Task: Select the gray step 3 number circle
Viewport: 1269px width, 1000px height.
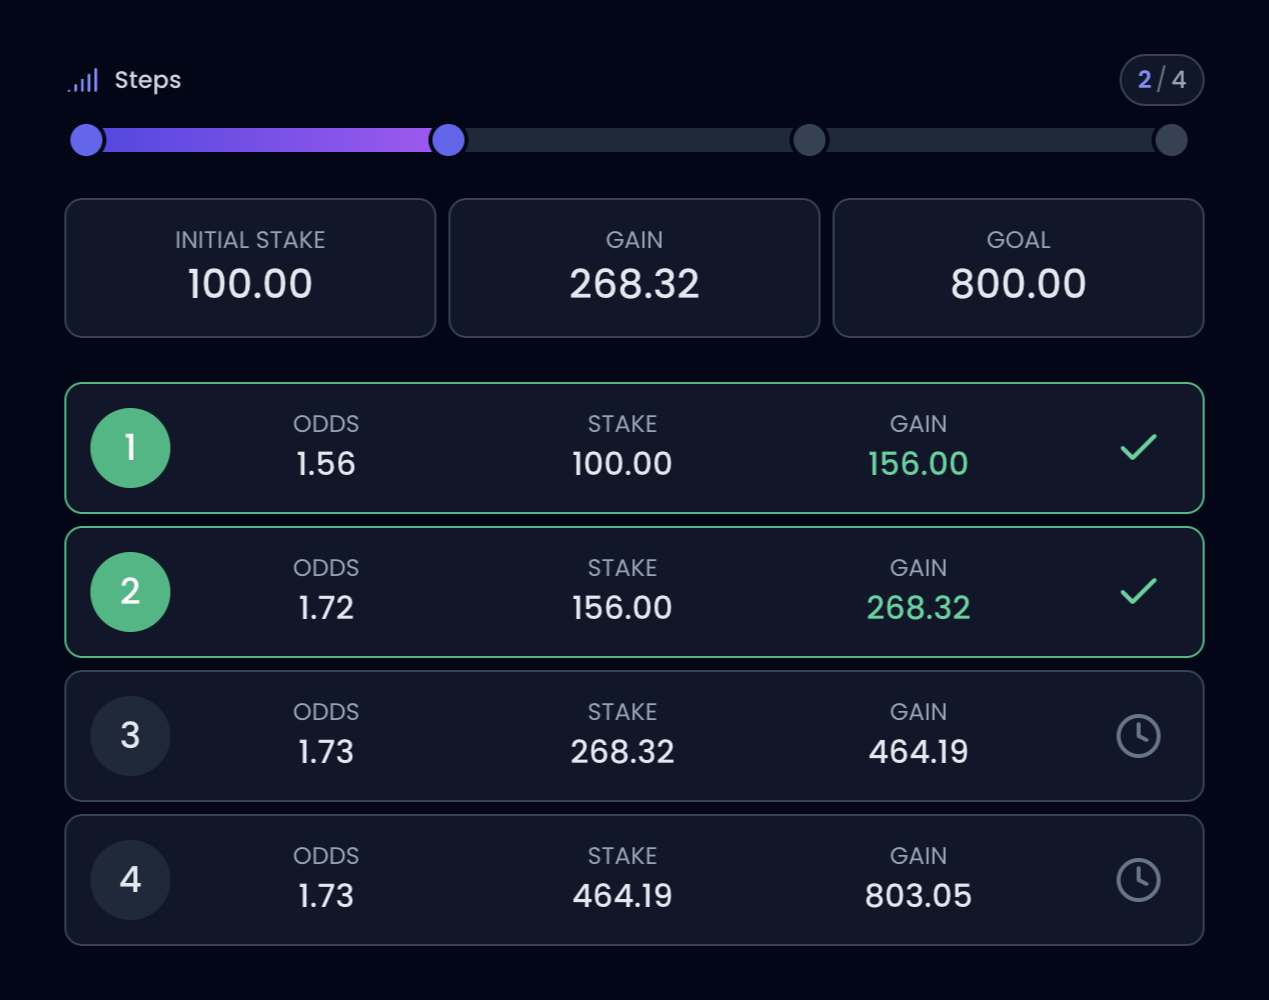Action: click(130, 736)
